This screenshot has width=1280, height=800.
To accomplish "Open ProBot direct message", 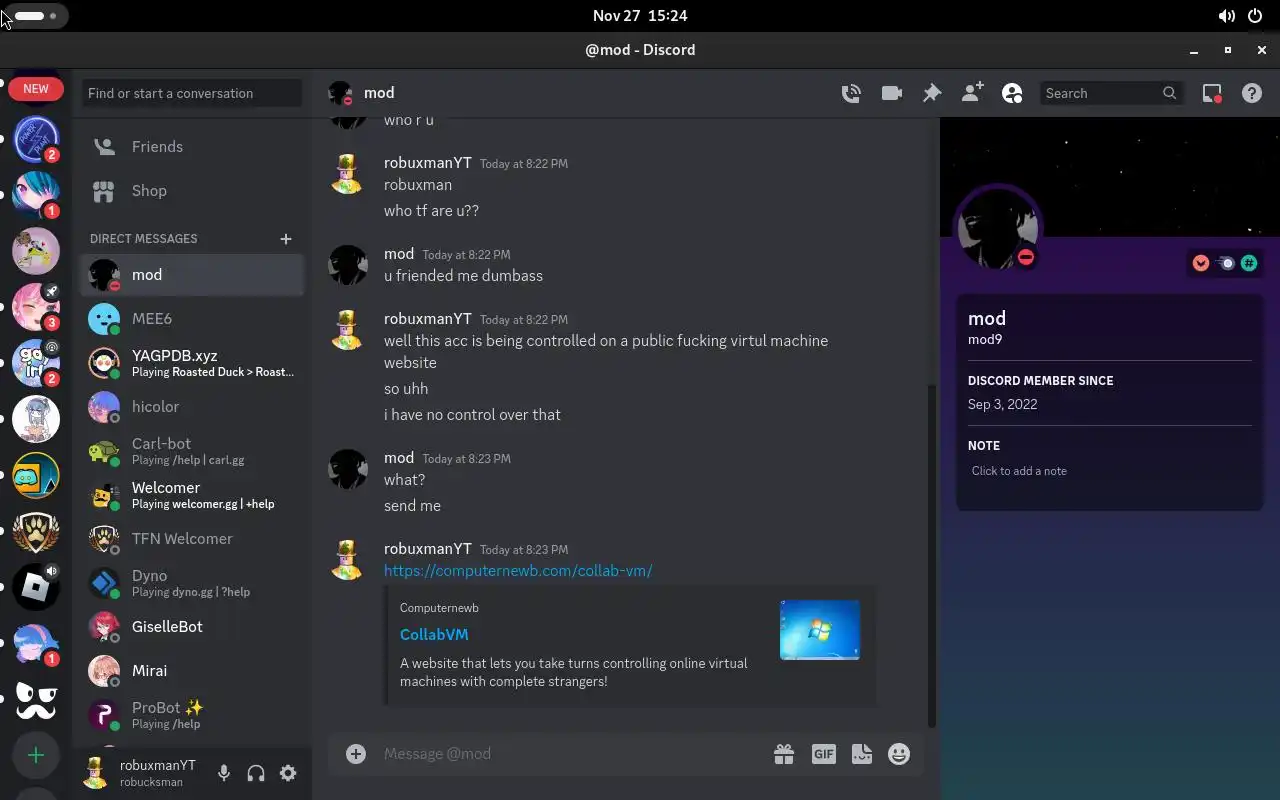I will [x=192, y=714].
